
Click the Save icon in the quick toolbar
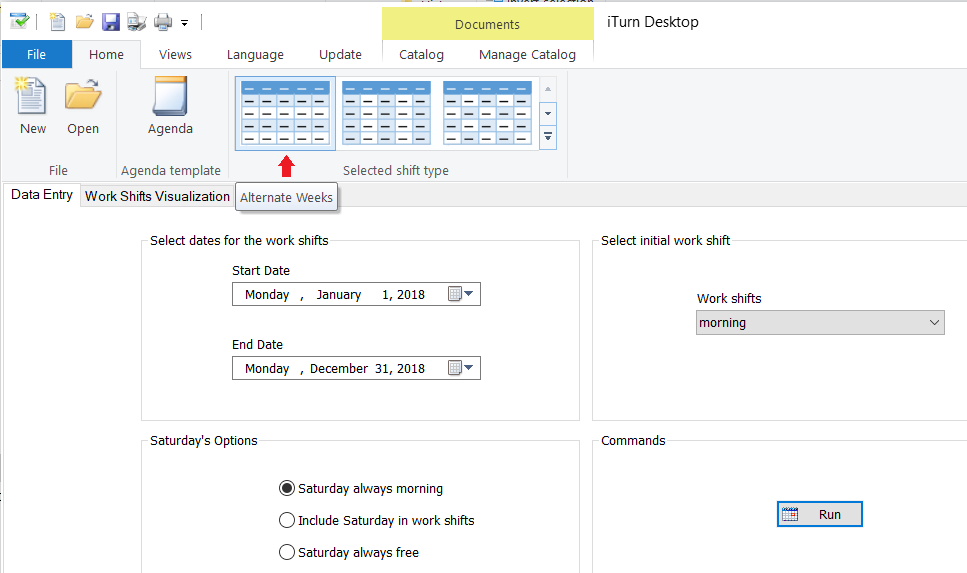coord(111,22)
